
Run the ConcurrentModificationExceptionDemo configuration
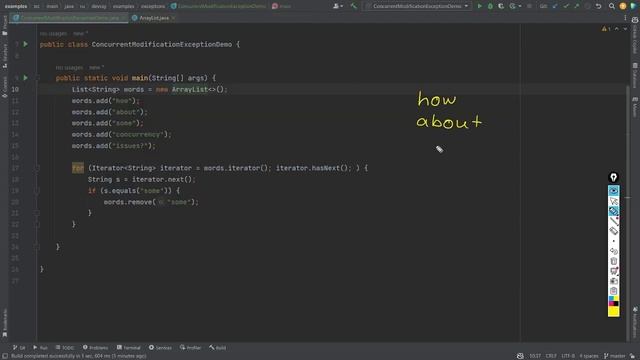point(480,6)
